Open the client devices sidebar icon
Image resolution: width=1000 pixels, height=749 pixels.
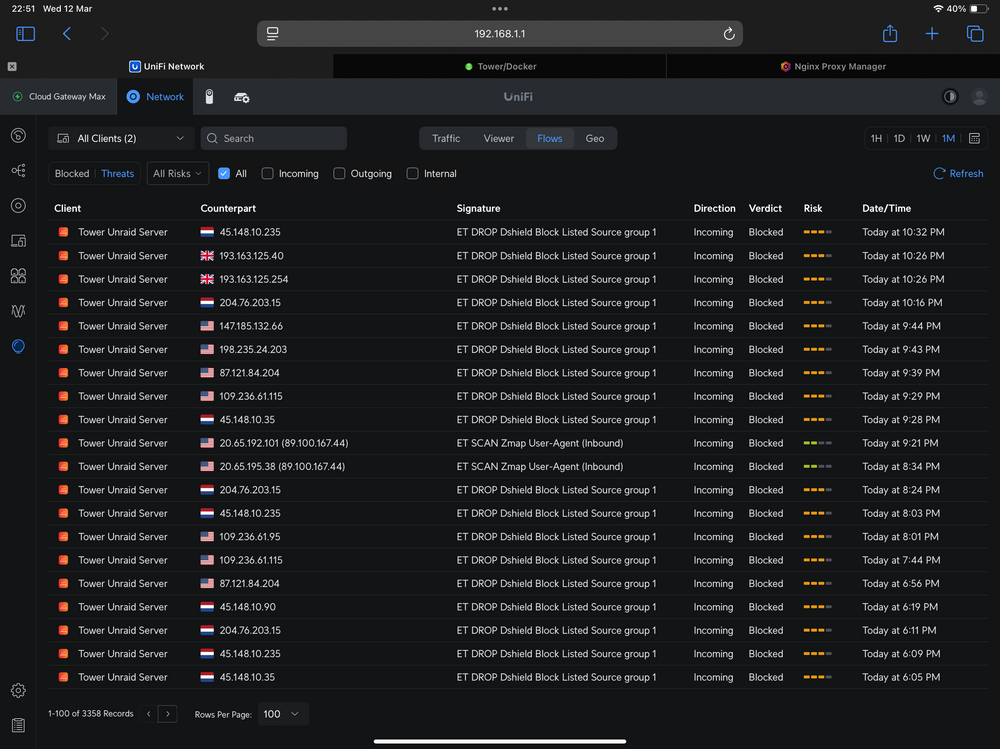tap(18, 241)
